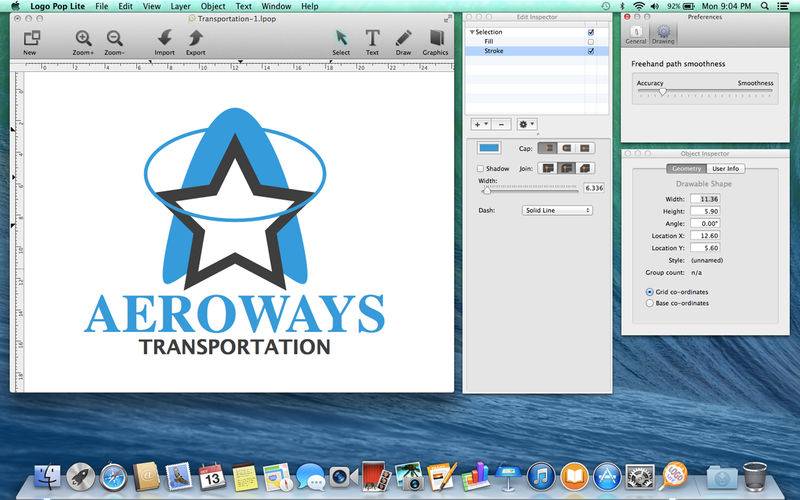Activate the Select arrow tool
Viewport: 800px width, 500px height.
(341, 38)
